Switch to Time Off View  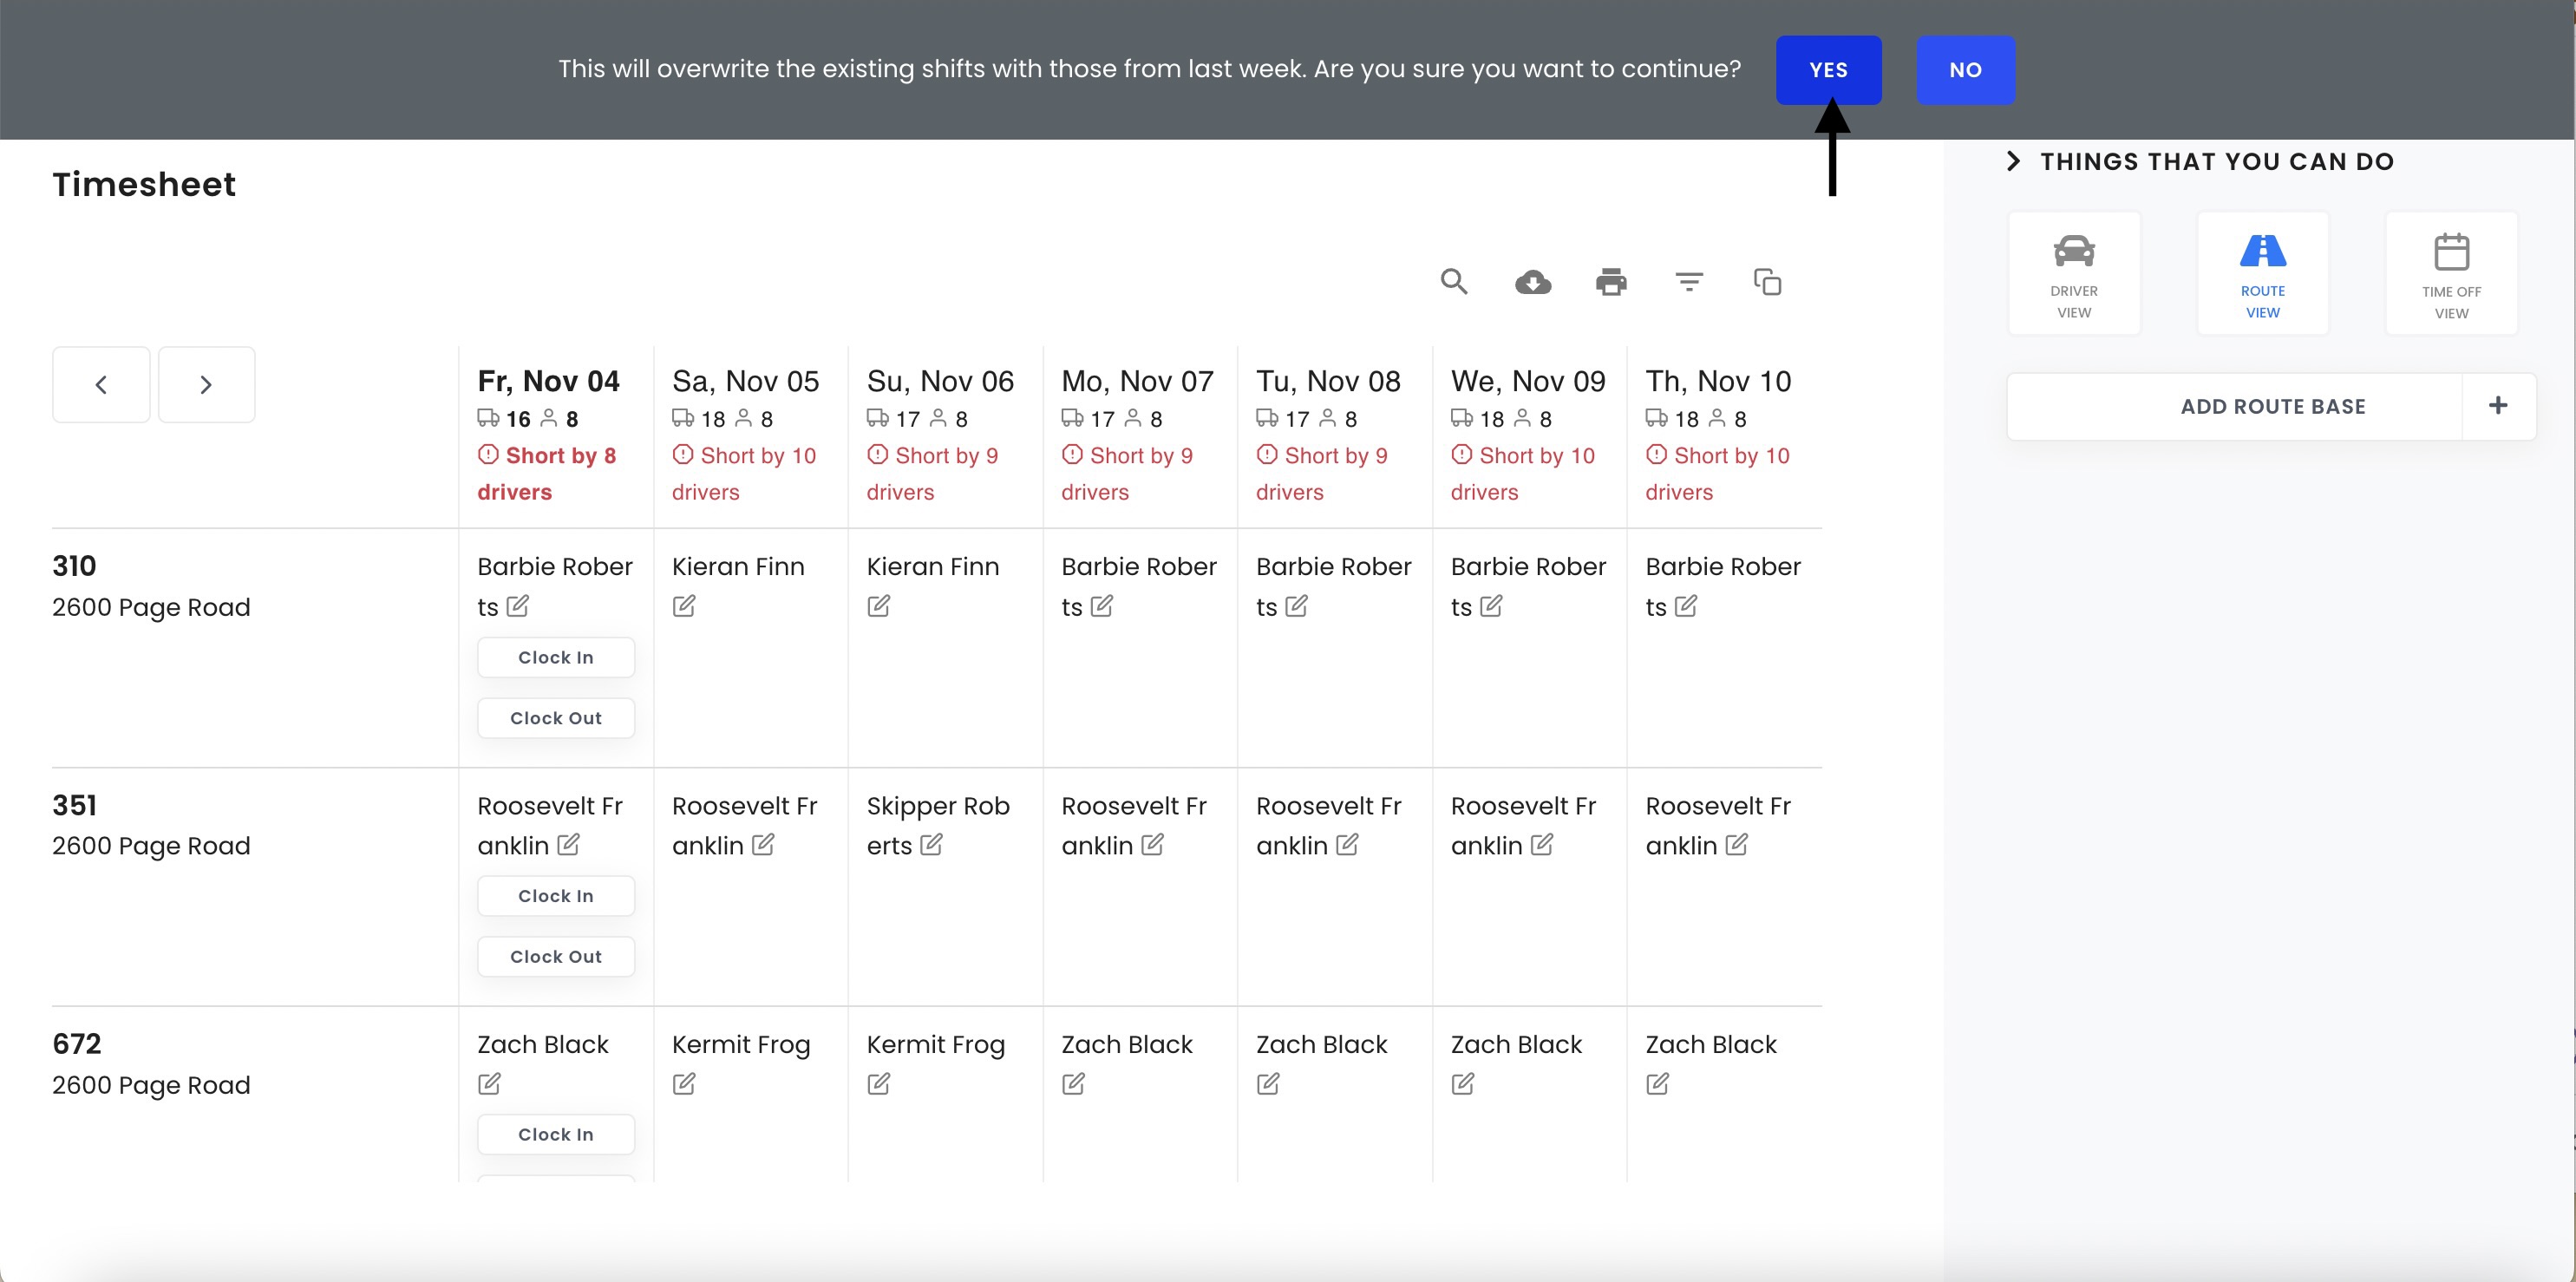[2451, 274]
